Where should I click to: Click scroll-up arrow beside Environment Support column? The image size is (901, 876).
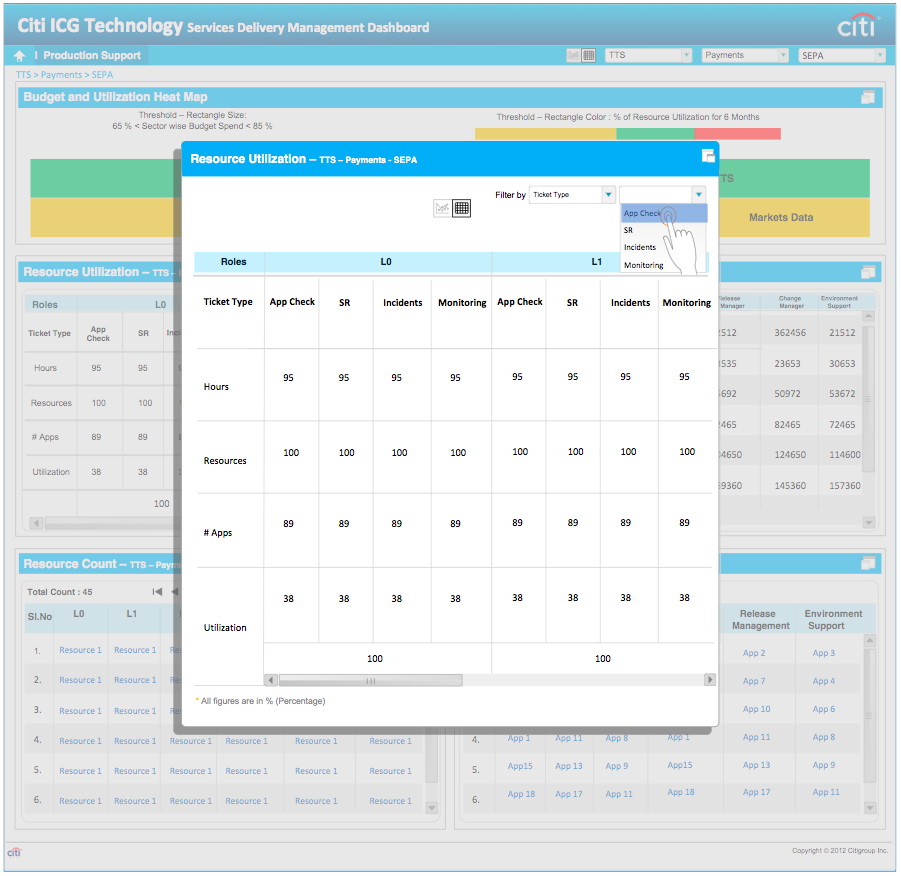pos(870,640)
